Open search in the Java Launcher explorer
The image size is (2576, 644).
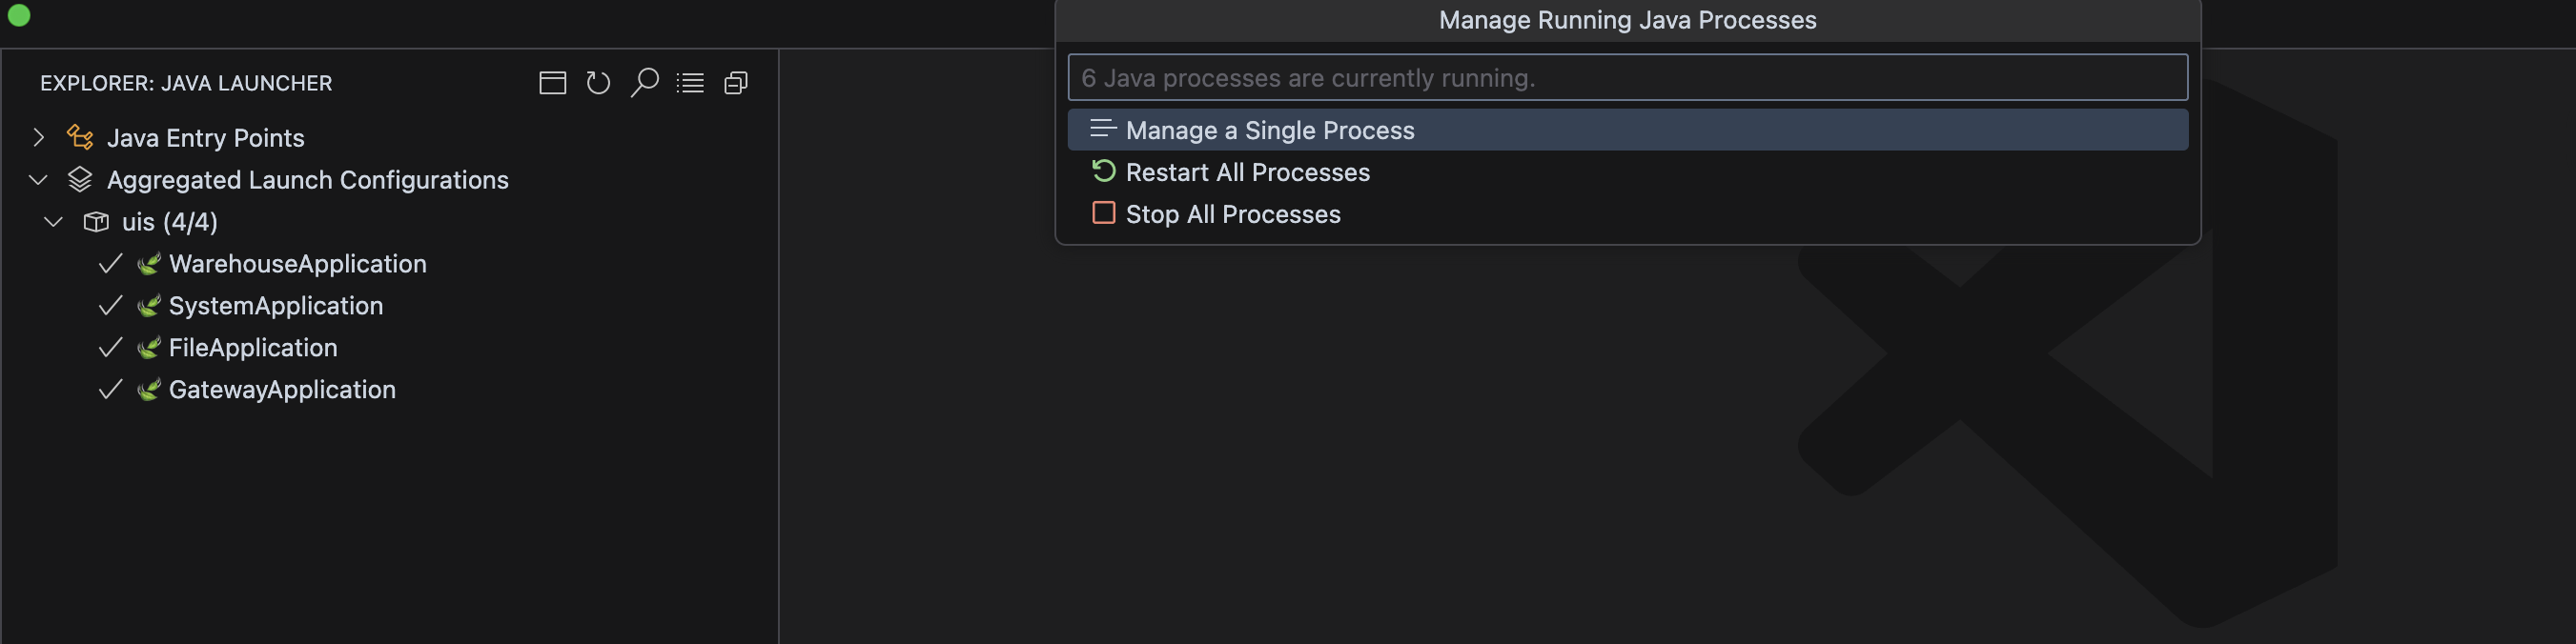(x=644, y=83)
